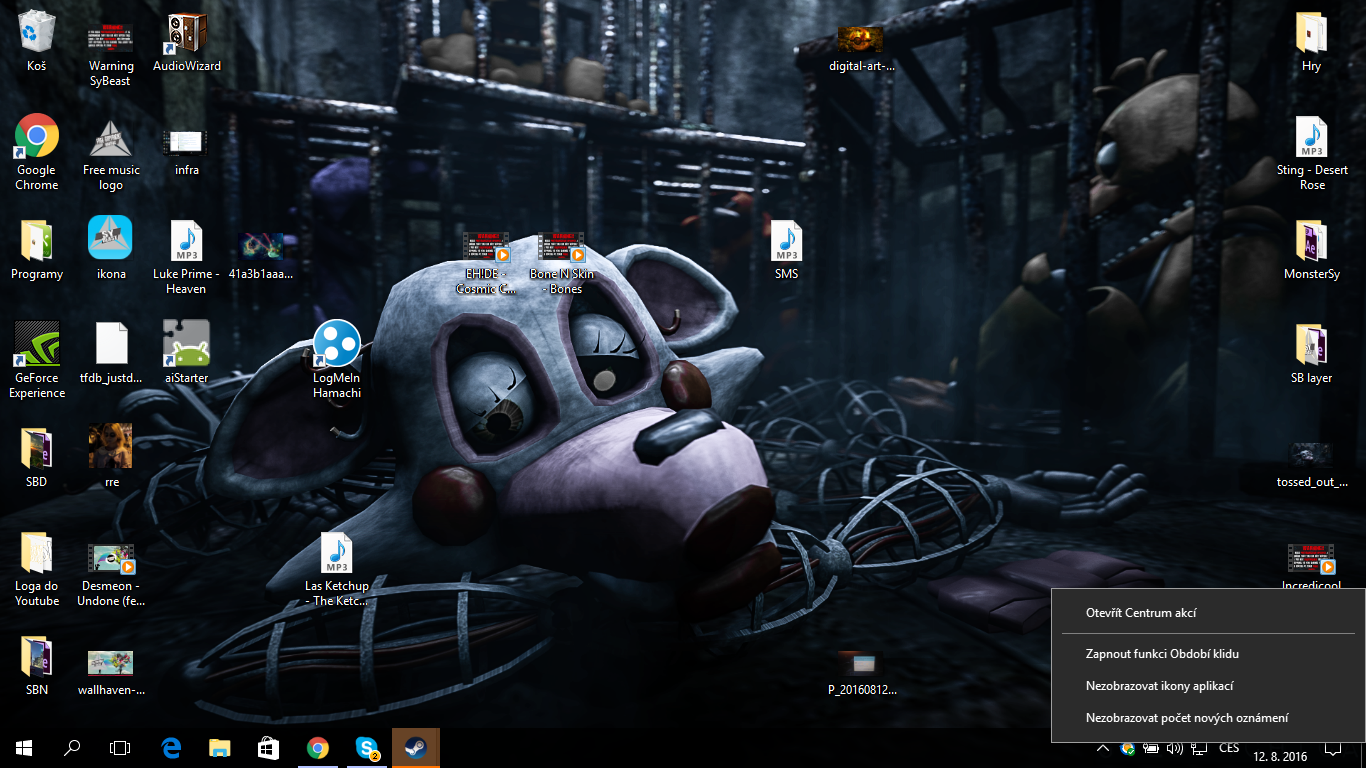
Task: Toggle 'Nezobrazovat ikony aplikací' option
Action: (1159, 686)
